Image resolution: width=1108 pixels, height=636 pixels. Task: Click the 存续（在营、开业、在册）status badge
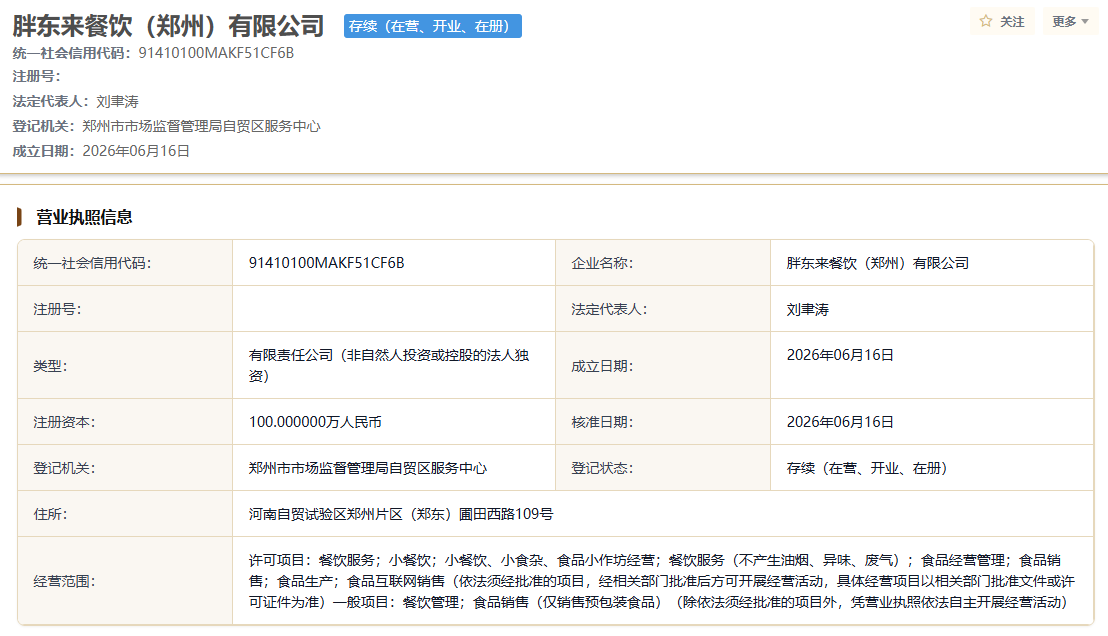(432, 26)
